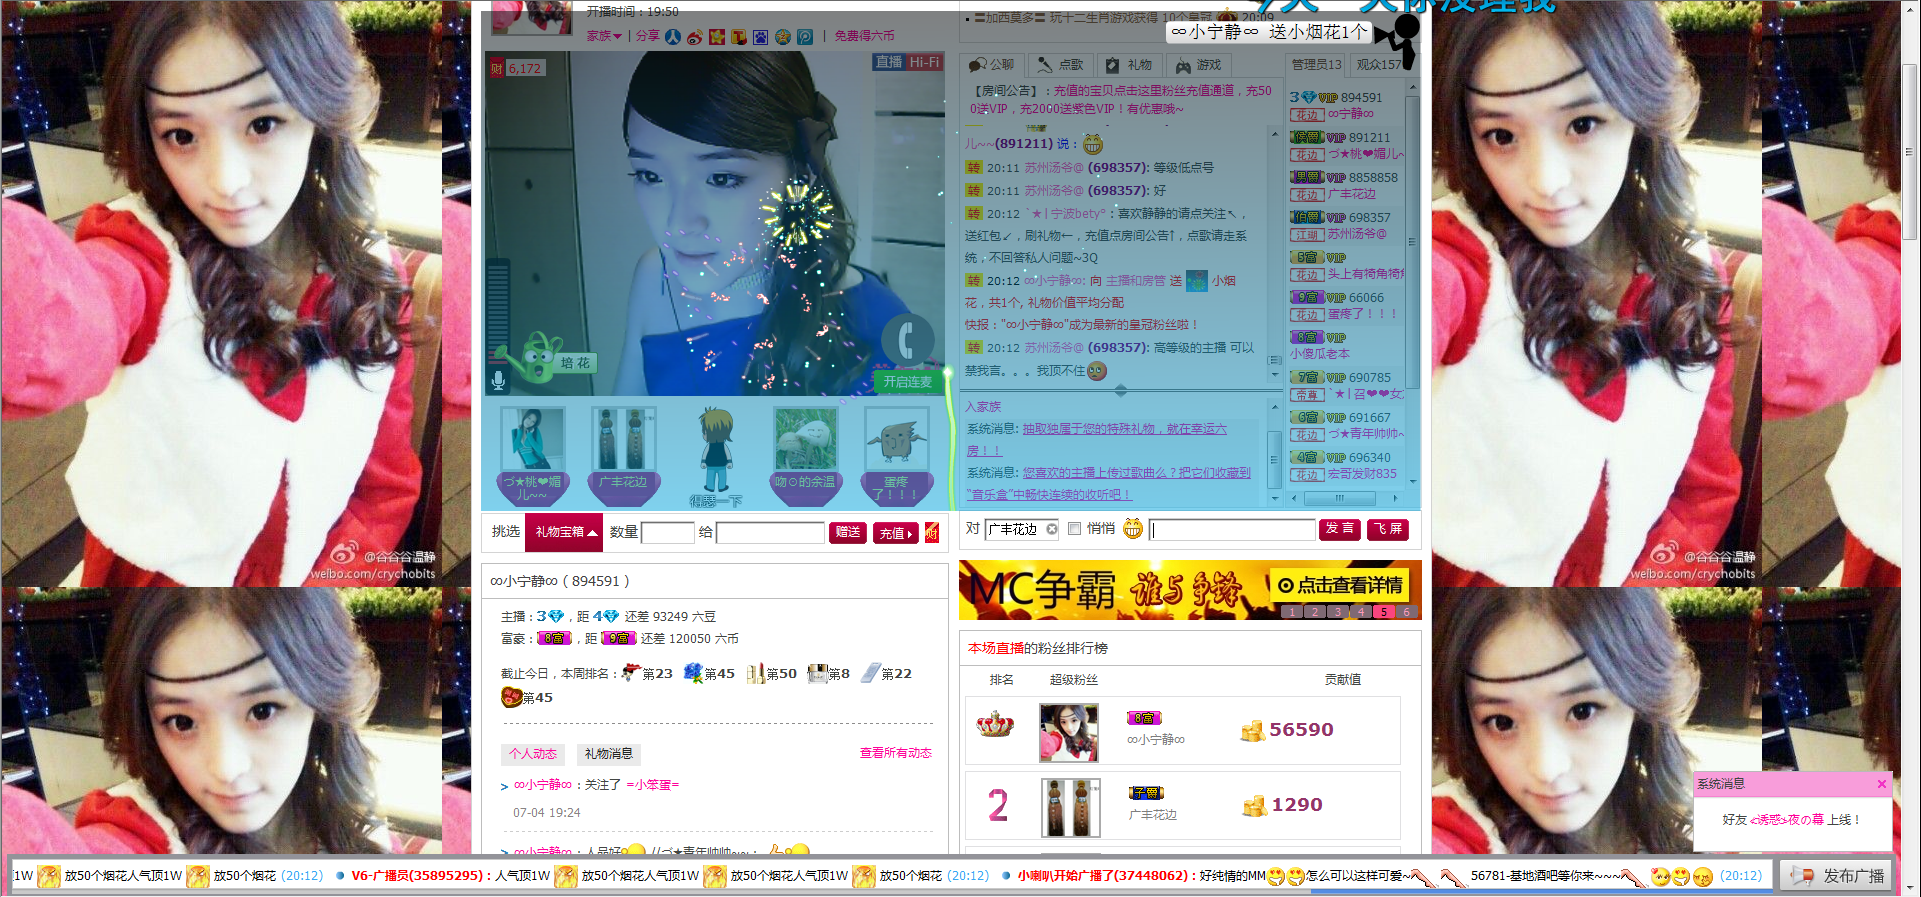The height and width of the screenshot is (897, 1921).
Task: Toggle the 悄悄 whisper checkbox
Action: point(1074,529)
